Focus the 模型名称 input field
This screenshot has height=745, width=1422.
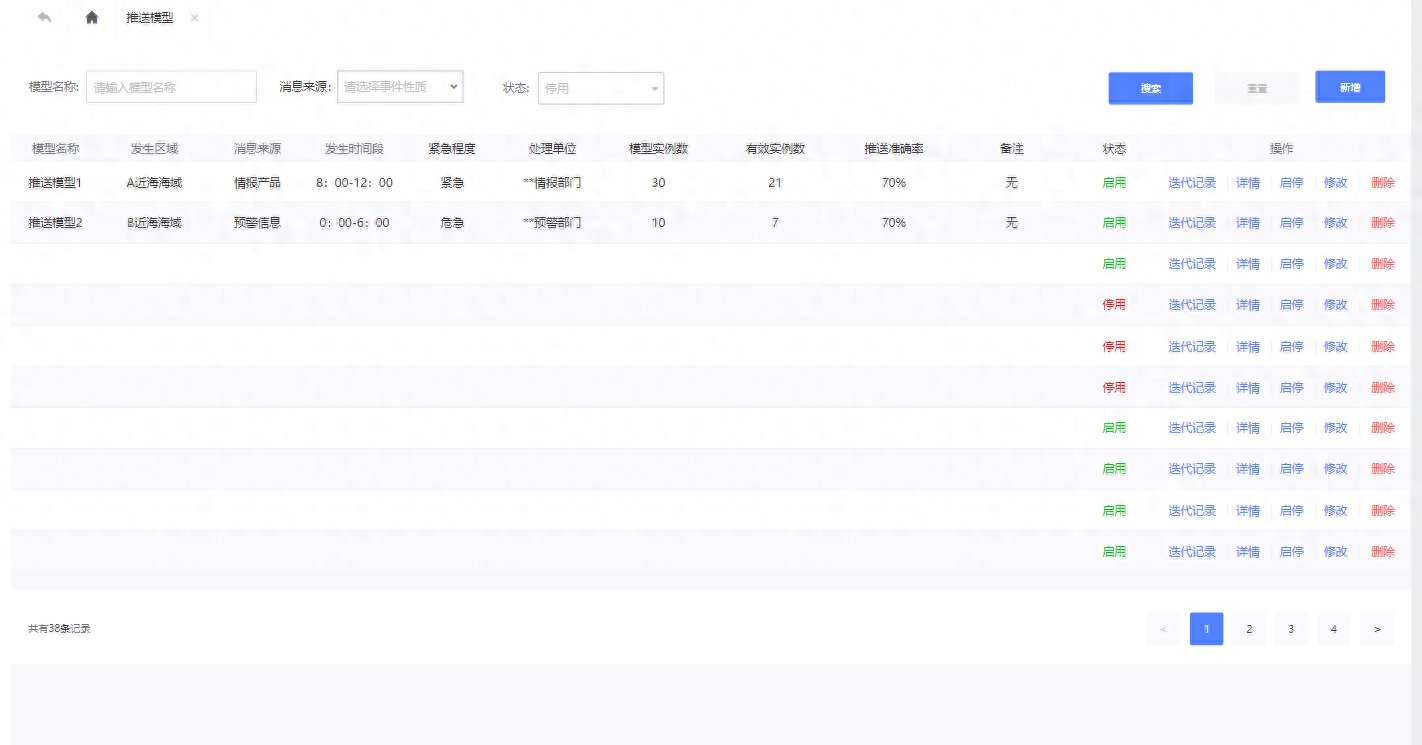[x=171, y=87]
